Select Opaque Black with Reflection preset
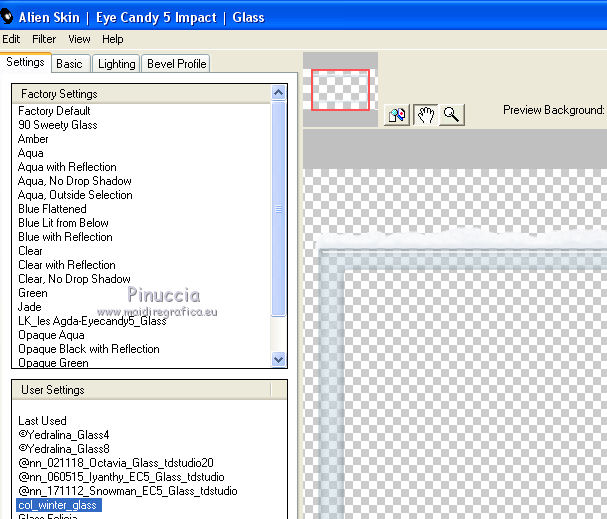Screen dimensions: 607x519 (x=89, y=349)
